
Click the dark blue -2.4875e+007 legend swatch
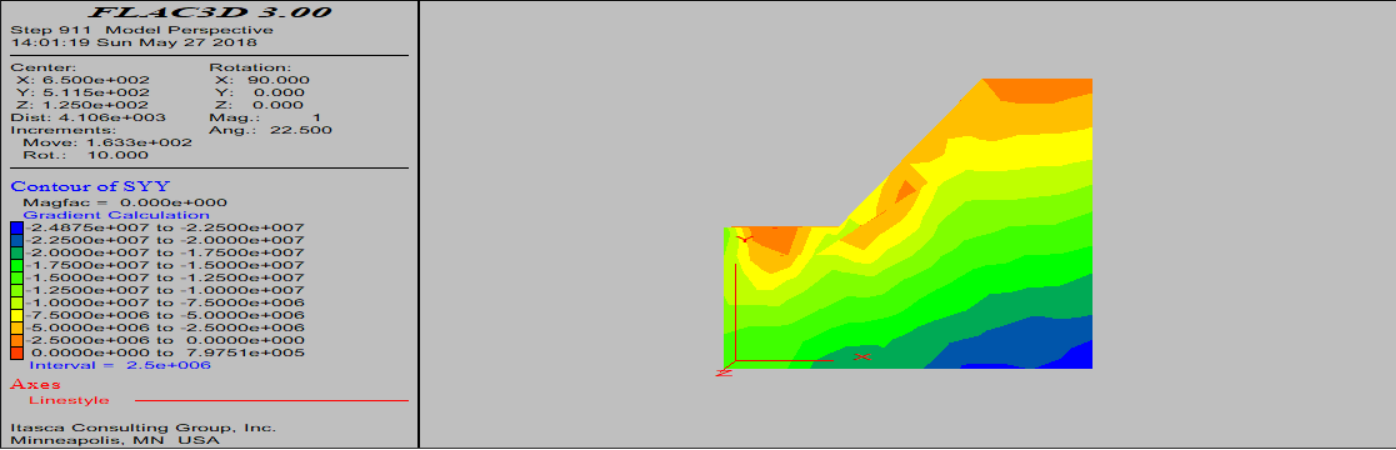pos(15,228)
